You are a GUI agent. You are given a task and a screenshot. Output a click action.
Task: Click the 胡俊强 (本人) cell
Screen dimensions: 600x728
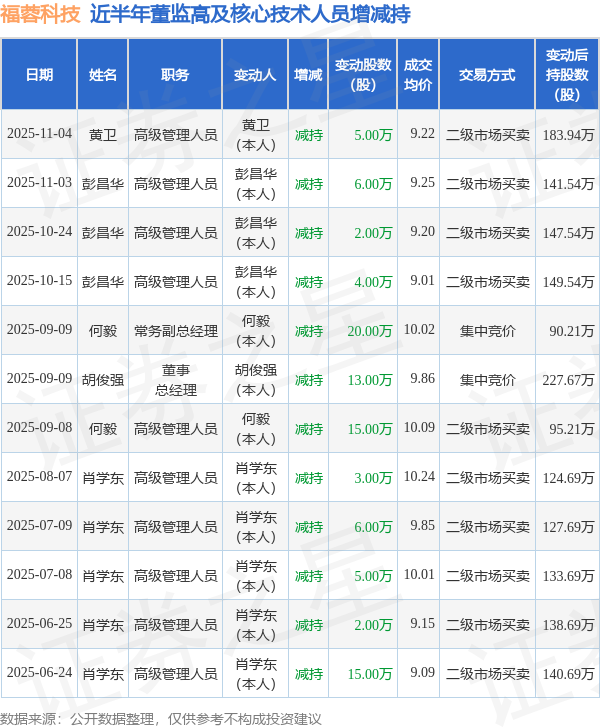coord(256,380)
